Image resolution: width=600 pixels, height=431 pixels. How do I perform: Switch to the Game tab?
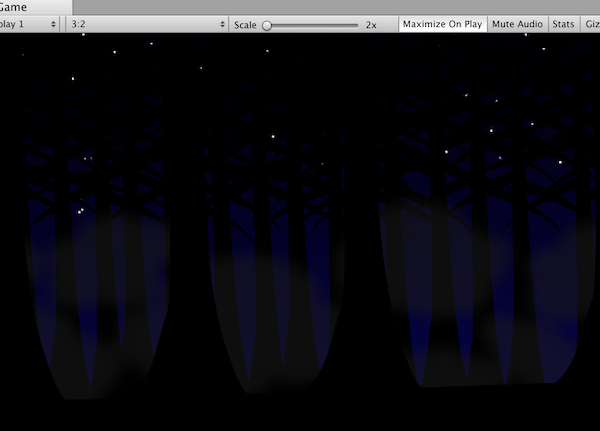pos(34,7)
